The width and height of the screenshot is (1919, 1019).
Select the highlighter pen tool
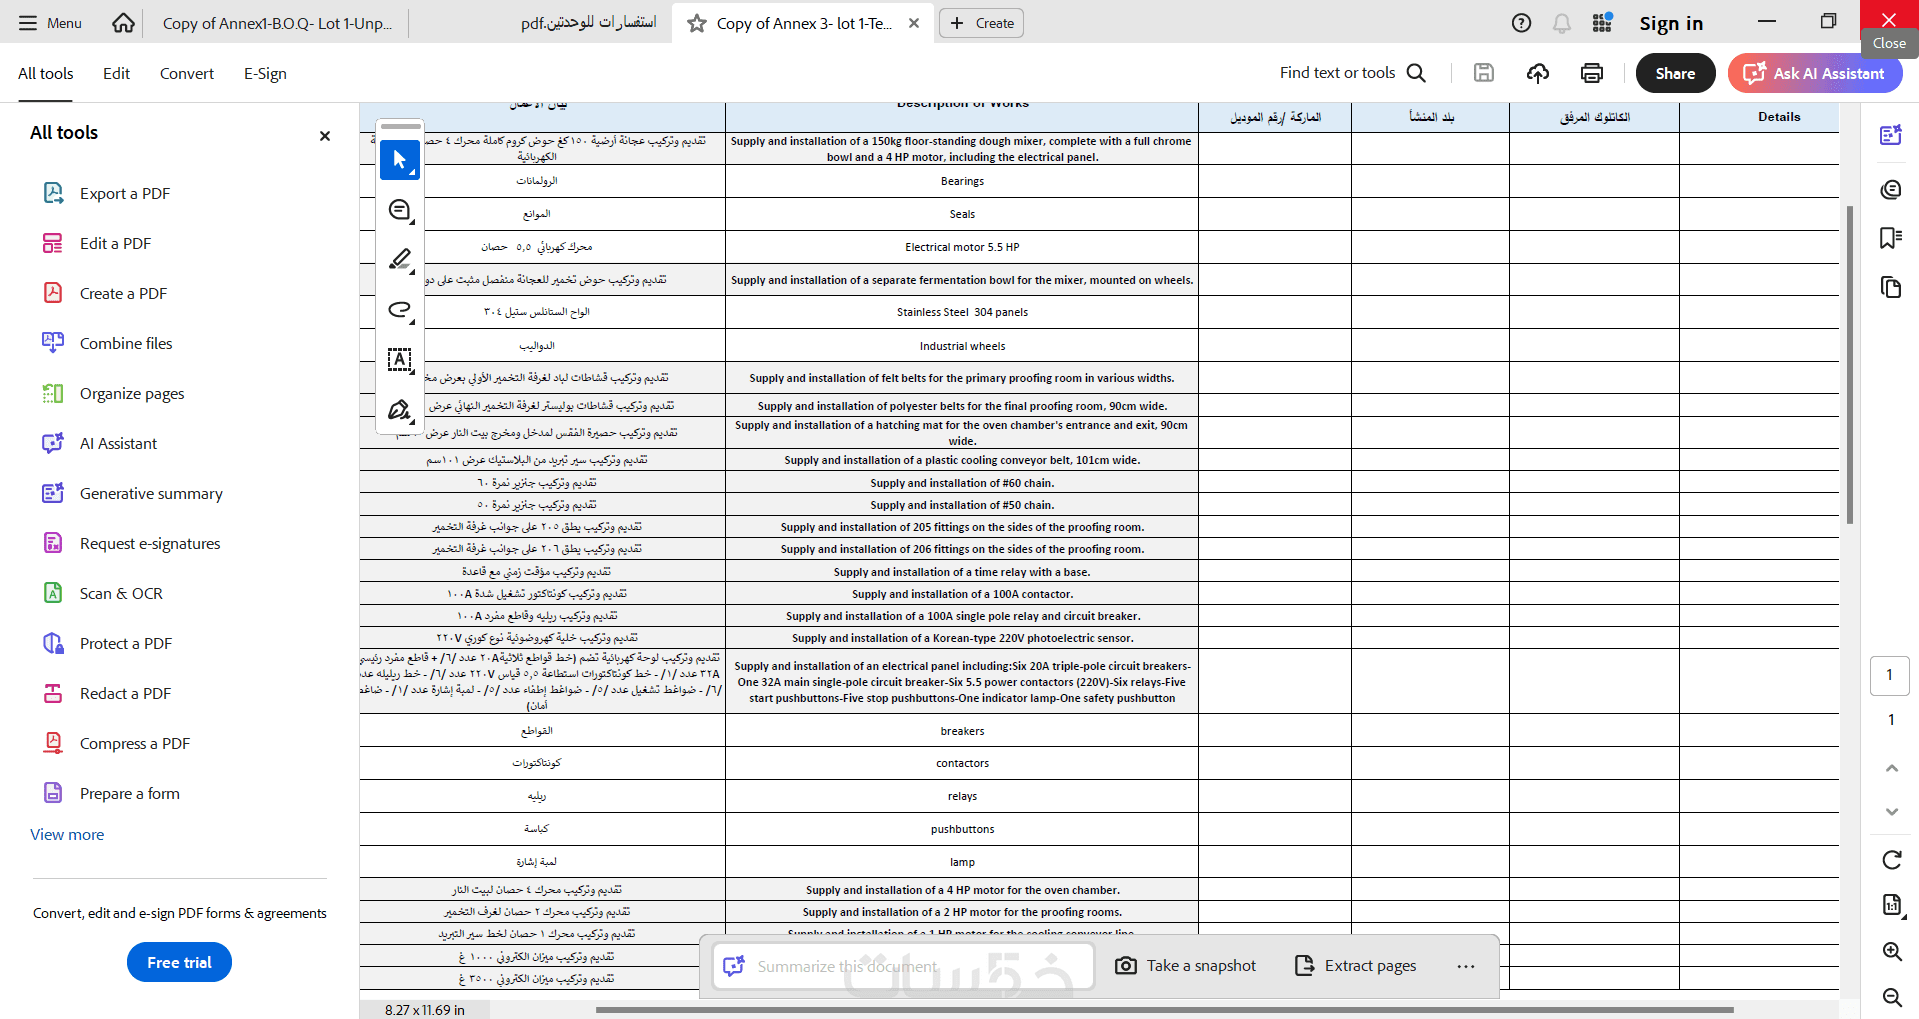[400, 260]
